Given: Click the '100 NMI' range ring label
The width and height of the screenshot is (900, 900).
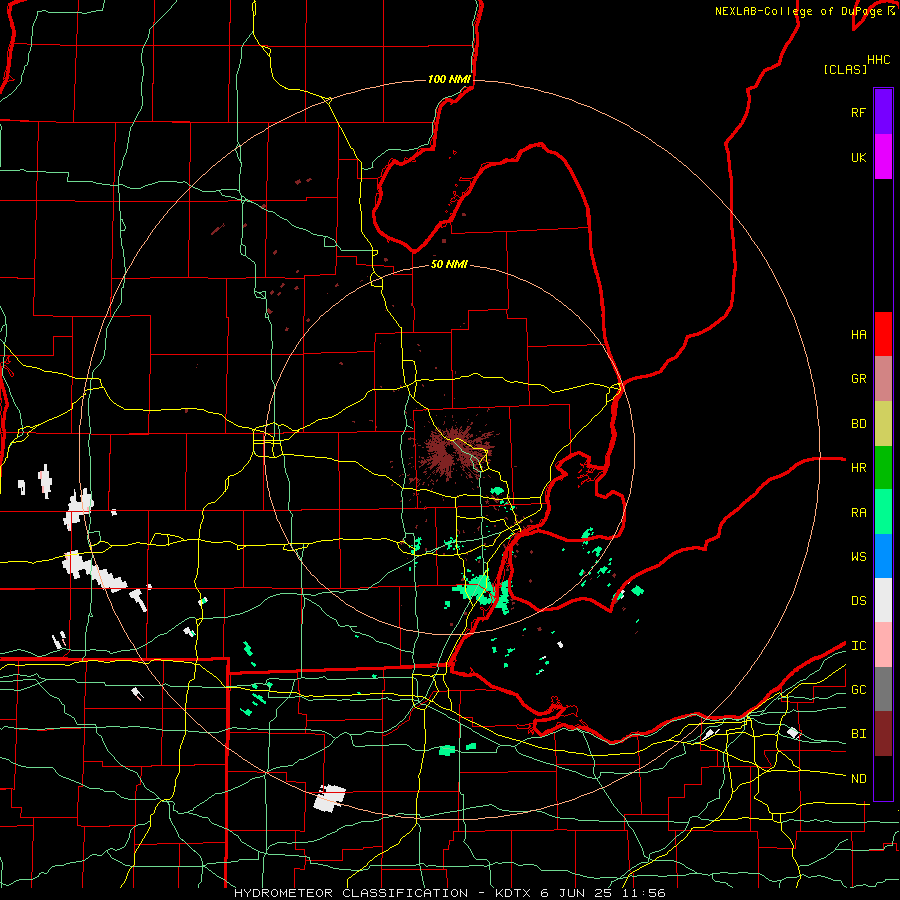Looking at the screenshot, I should (449, 79).
